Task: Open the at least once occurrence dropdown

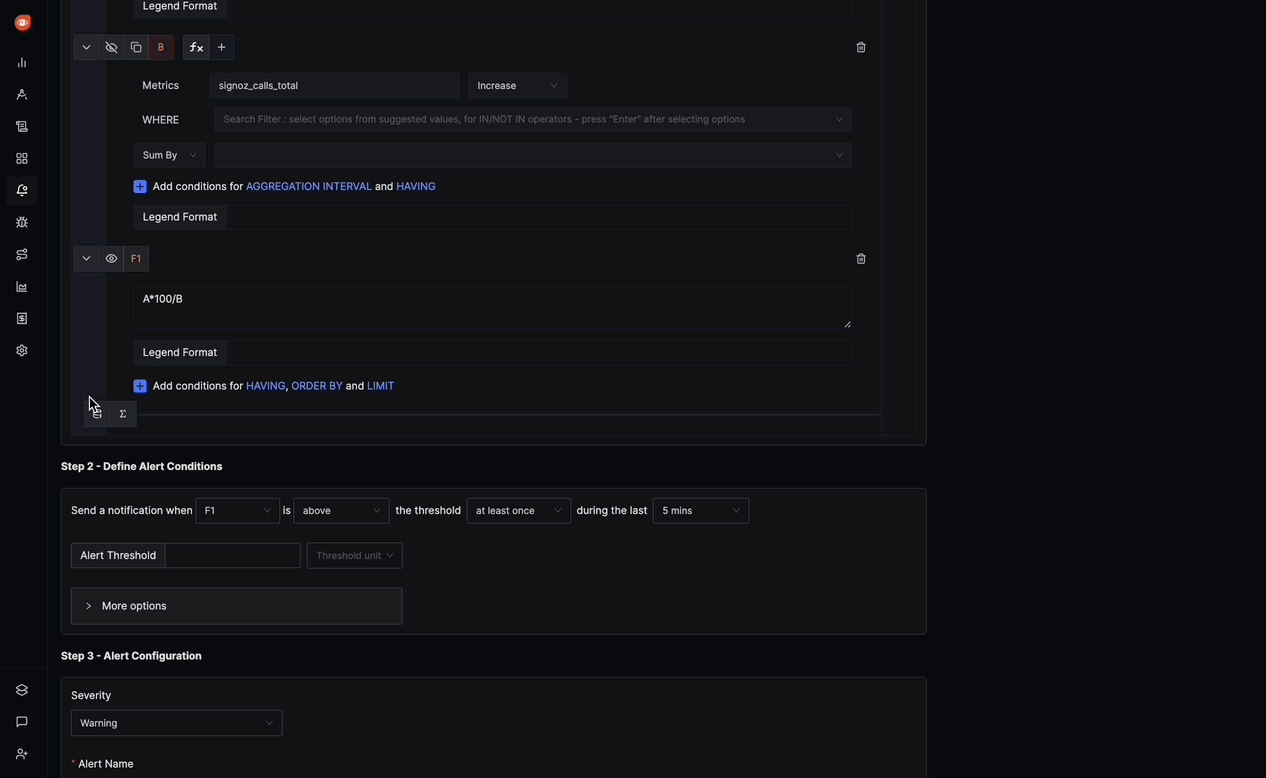Action: pos(519,511)
